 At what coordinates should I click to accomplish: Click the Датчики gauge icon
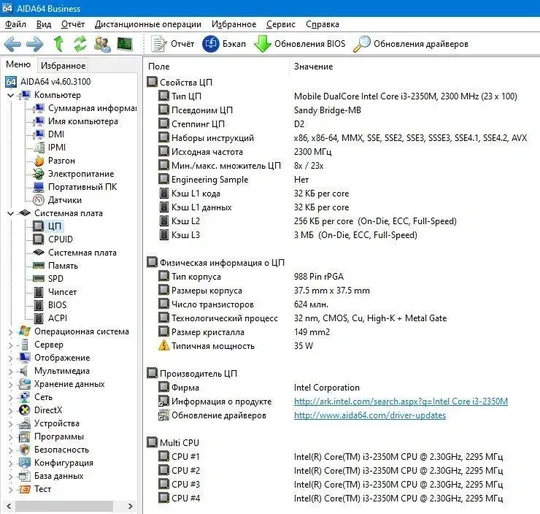click(x=39, y=200)
